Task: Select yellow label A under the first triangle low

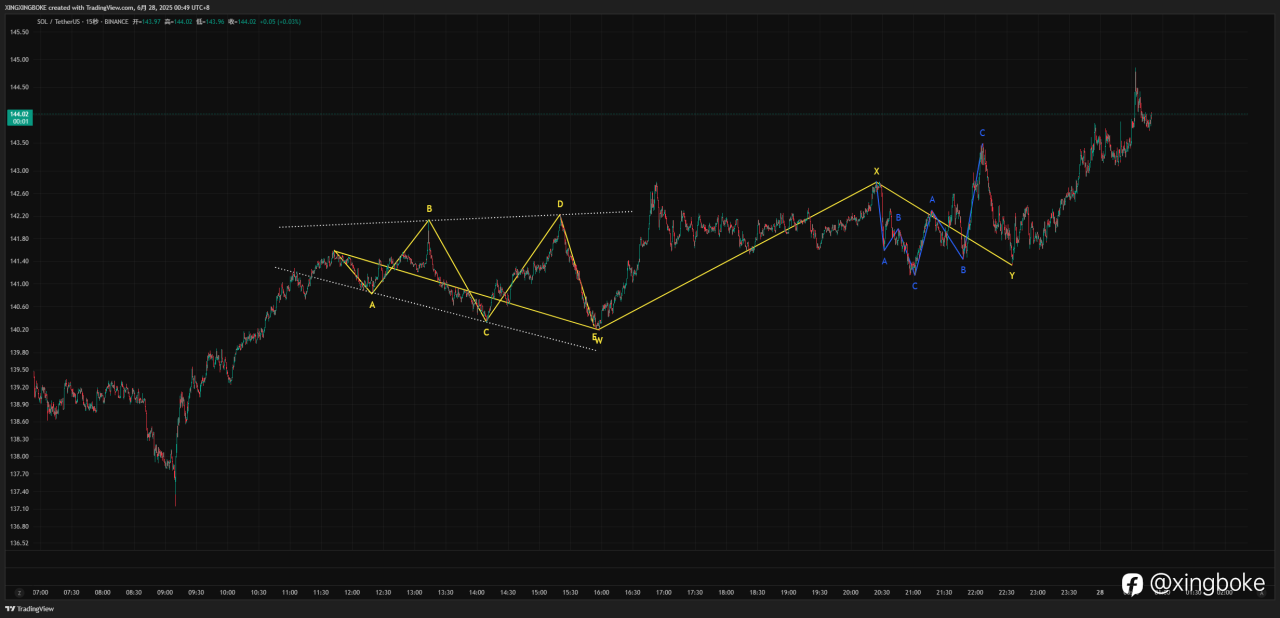Action: 372,305
